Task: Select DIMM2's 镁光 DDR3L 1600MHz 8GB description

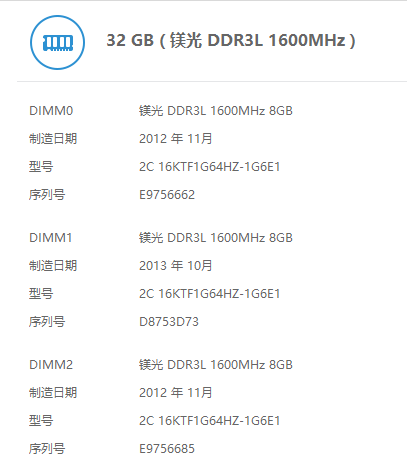Action: click(216, 365)
